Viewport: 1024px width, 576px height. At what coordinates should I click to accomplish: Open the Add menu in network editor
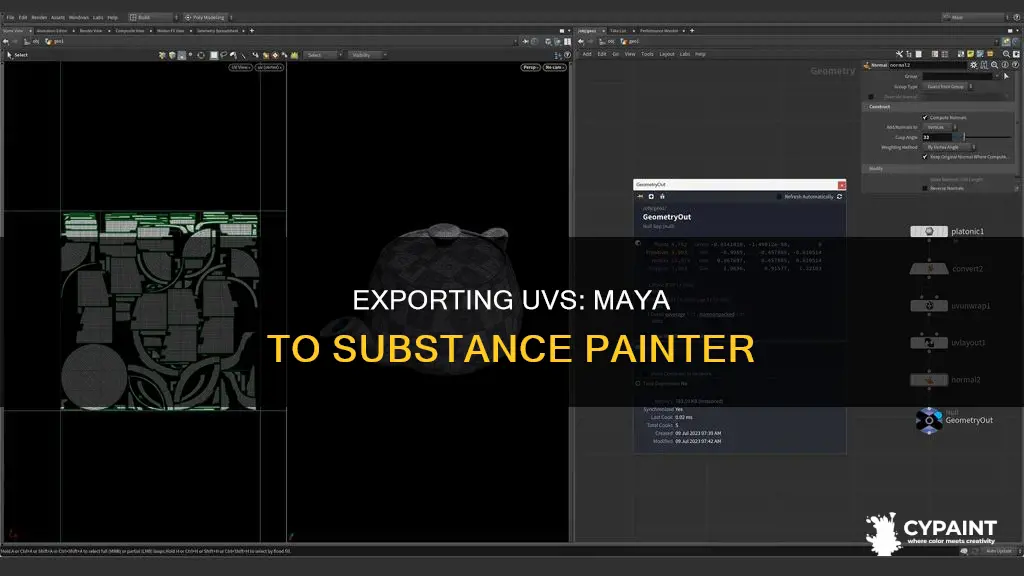coord(587,54)
